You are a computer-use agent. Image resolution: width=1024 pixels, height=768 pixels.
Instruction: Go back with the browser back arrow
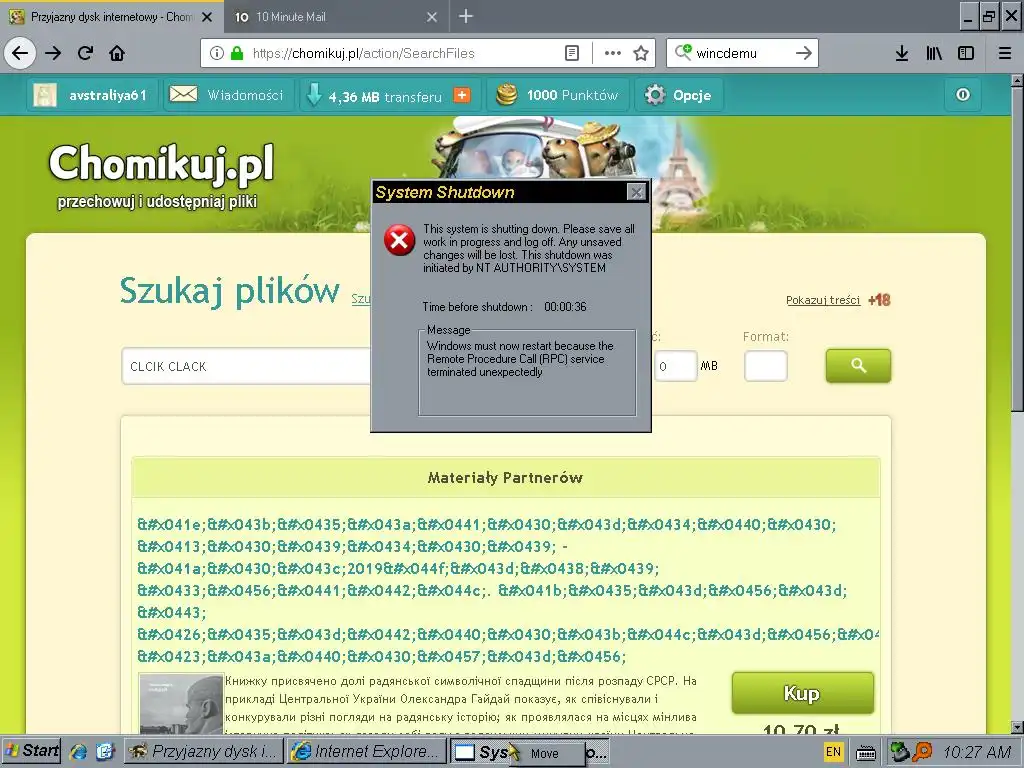[20, 53]
